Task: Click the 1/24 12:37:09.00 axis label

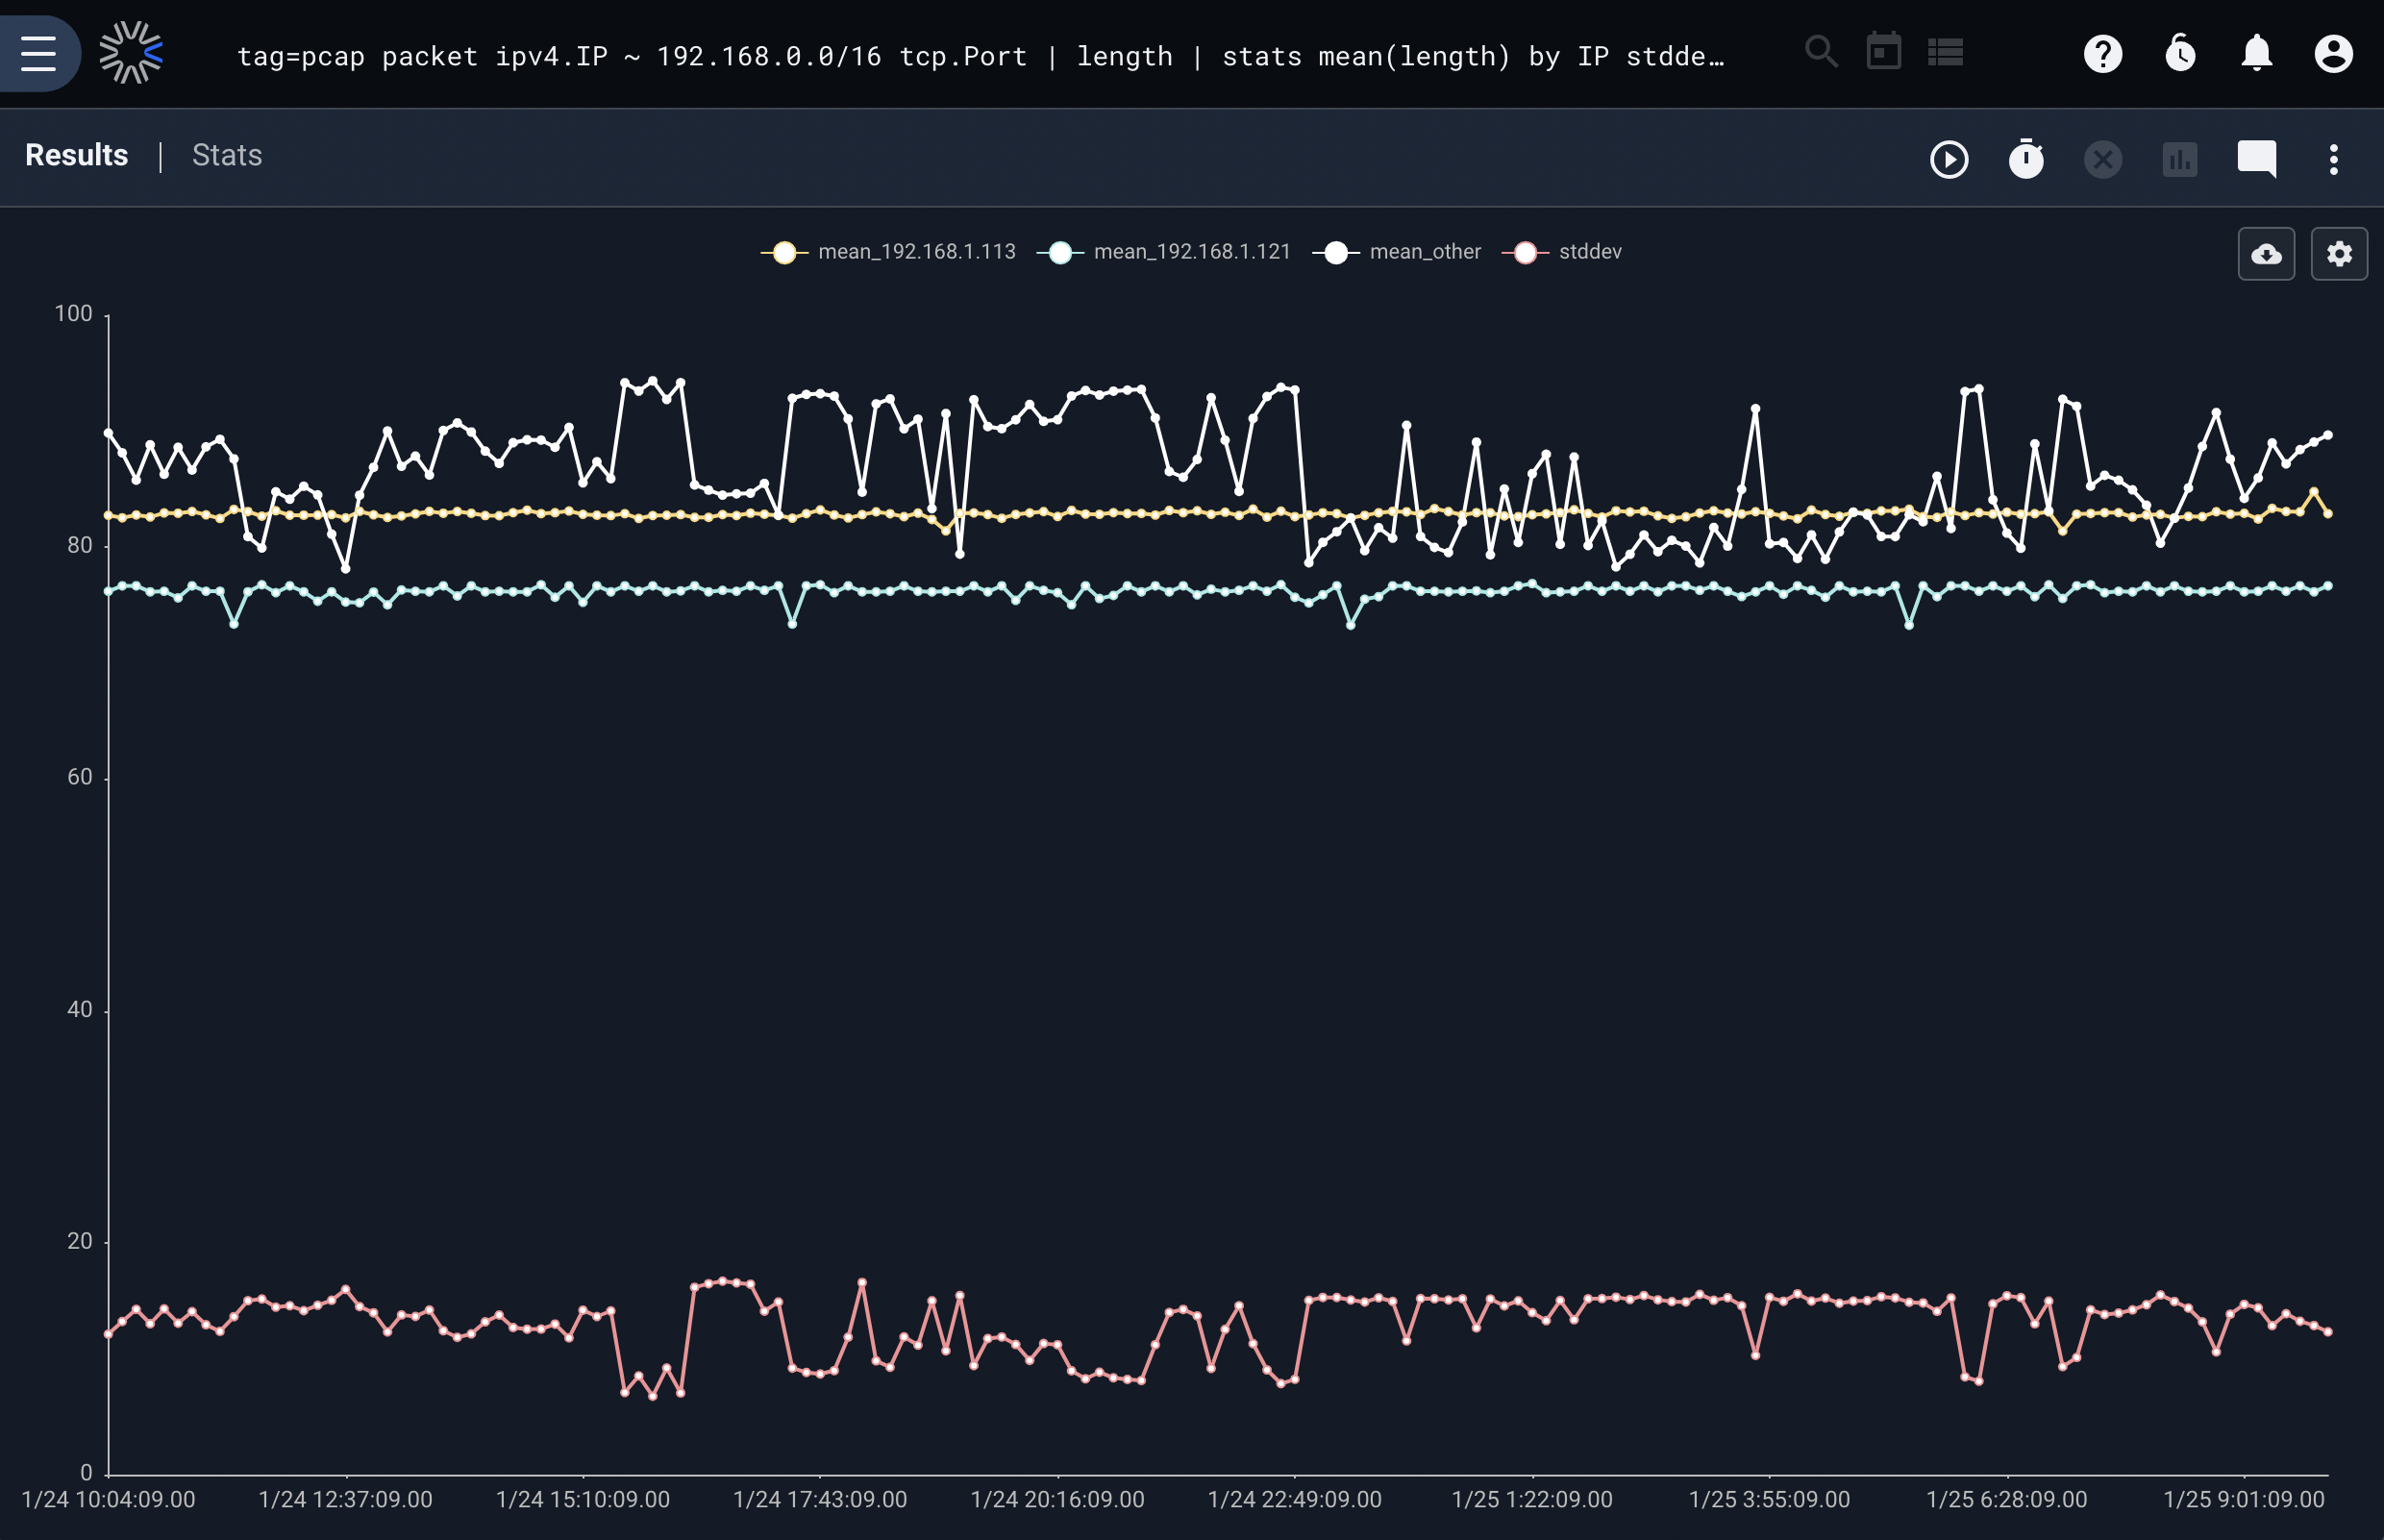Action: point(346,1499)
